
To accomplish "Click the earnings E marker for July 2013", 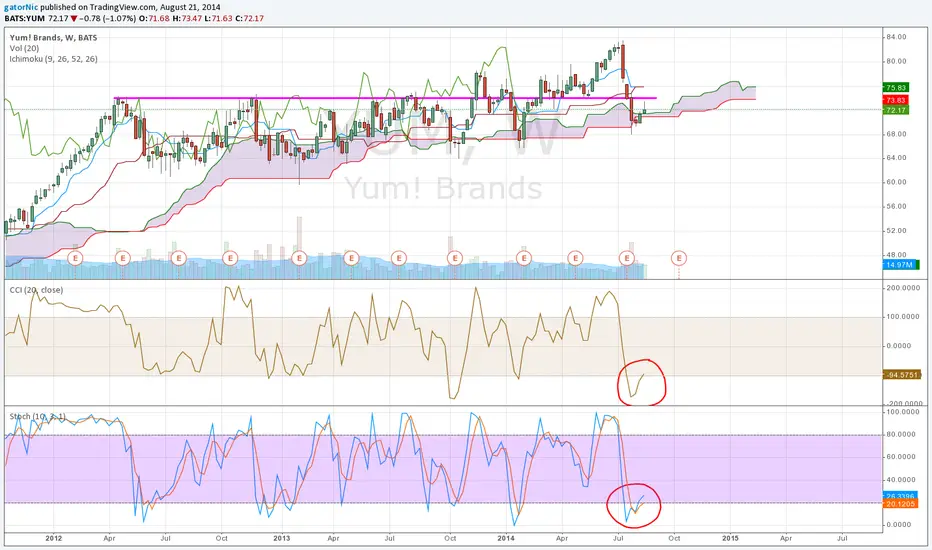I will pos(399,258).
